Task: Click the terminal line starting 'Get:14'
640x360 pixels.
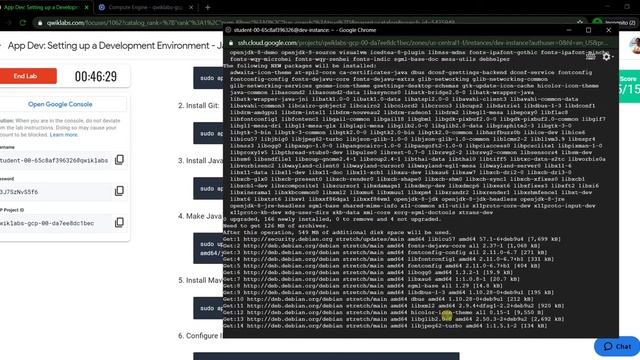Action: (385, 326)
